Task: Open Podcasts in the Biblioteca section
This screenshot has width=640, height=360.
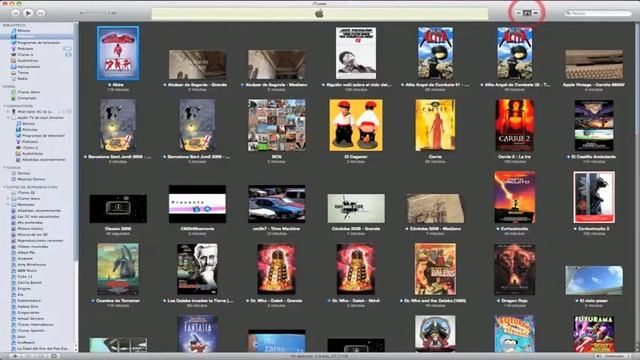Action: click(25, 49)
